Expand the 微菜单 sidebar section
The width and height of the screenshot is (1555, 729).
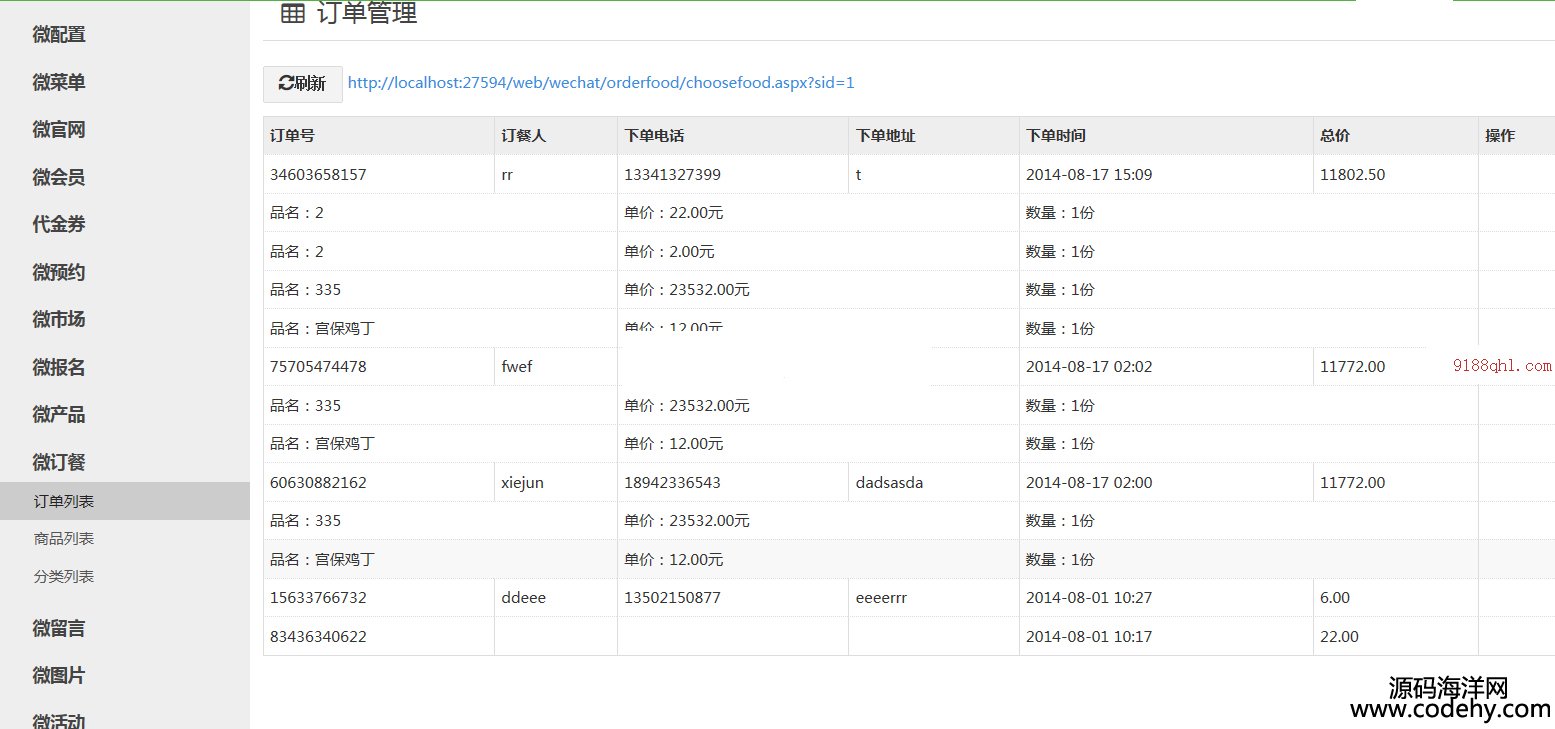59,83
